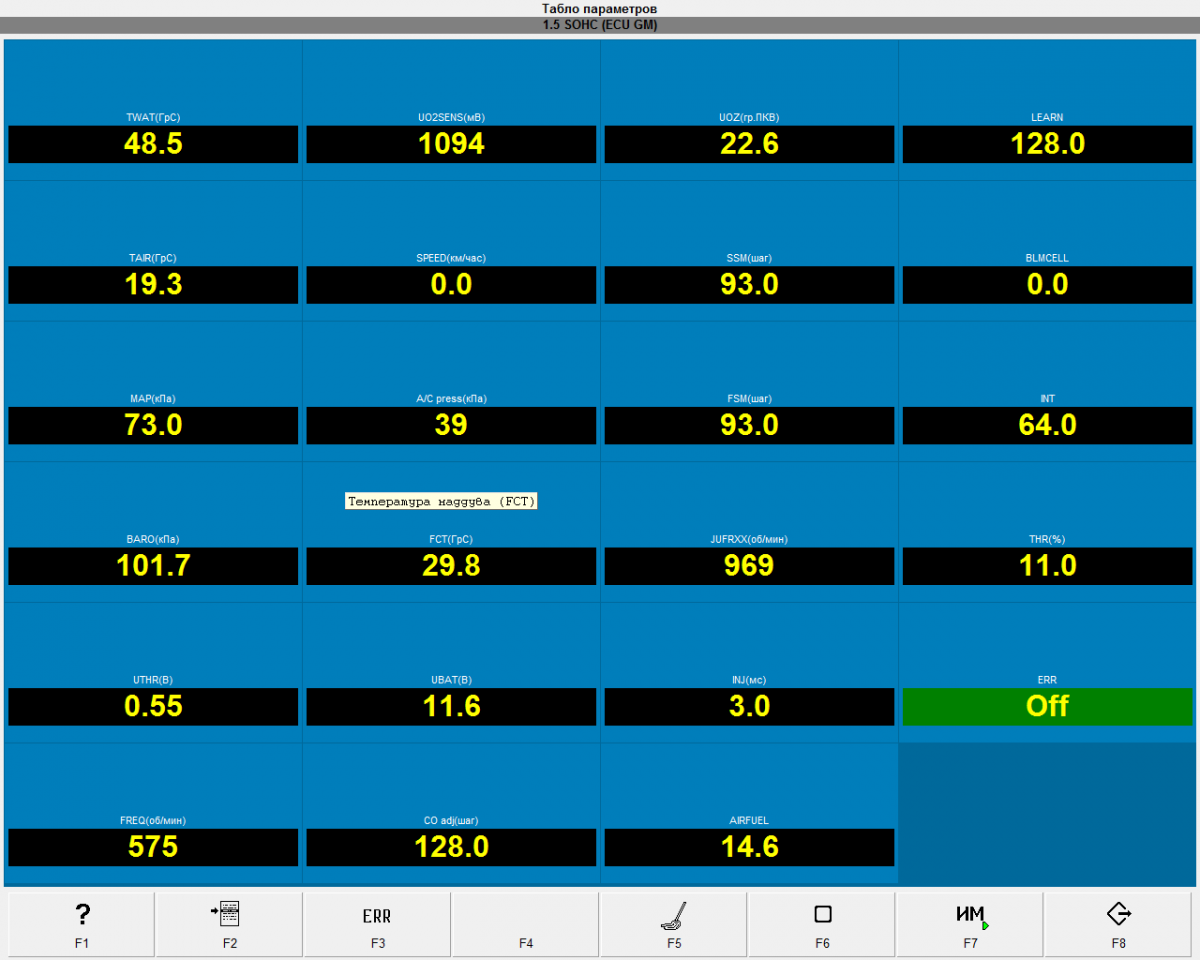Click the TWAT(ГрС) parameter label
Viewport: 1200px width, 960px height.
click(x=153, y=117)
